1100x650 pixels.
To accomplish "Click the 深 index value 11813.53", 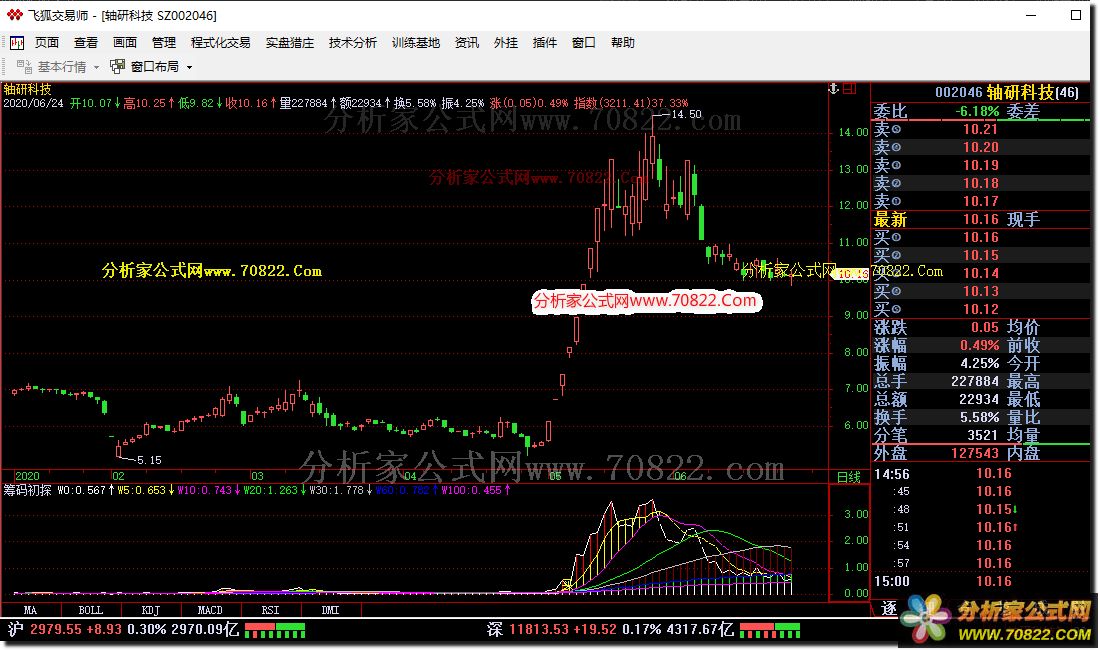I will tap(539, 630).
